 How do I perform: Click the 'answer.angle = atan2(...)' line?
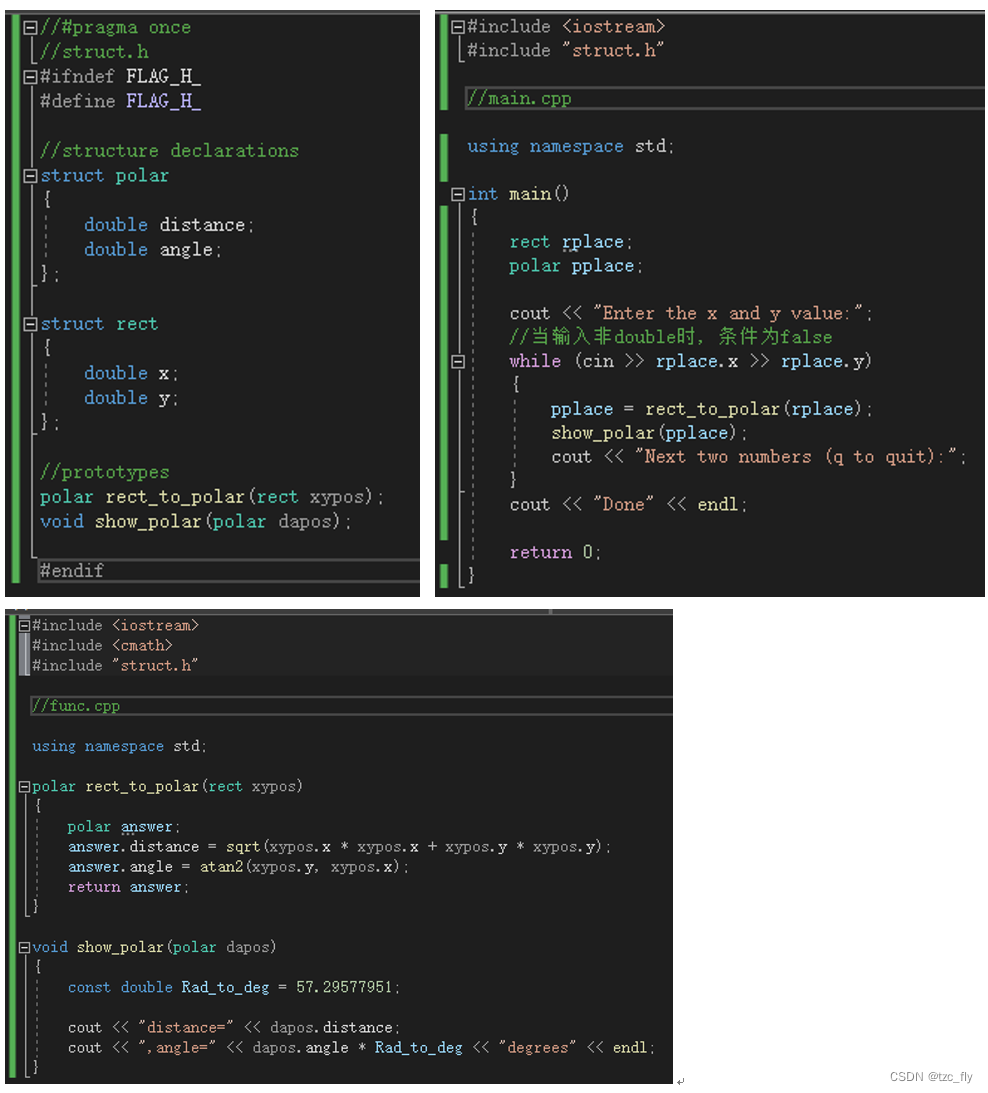(238, 867)
